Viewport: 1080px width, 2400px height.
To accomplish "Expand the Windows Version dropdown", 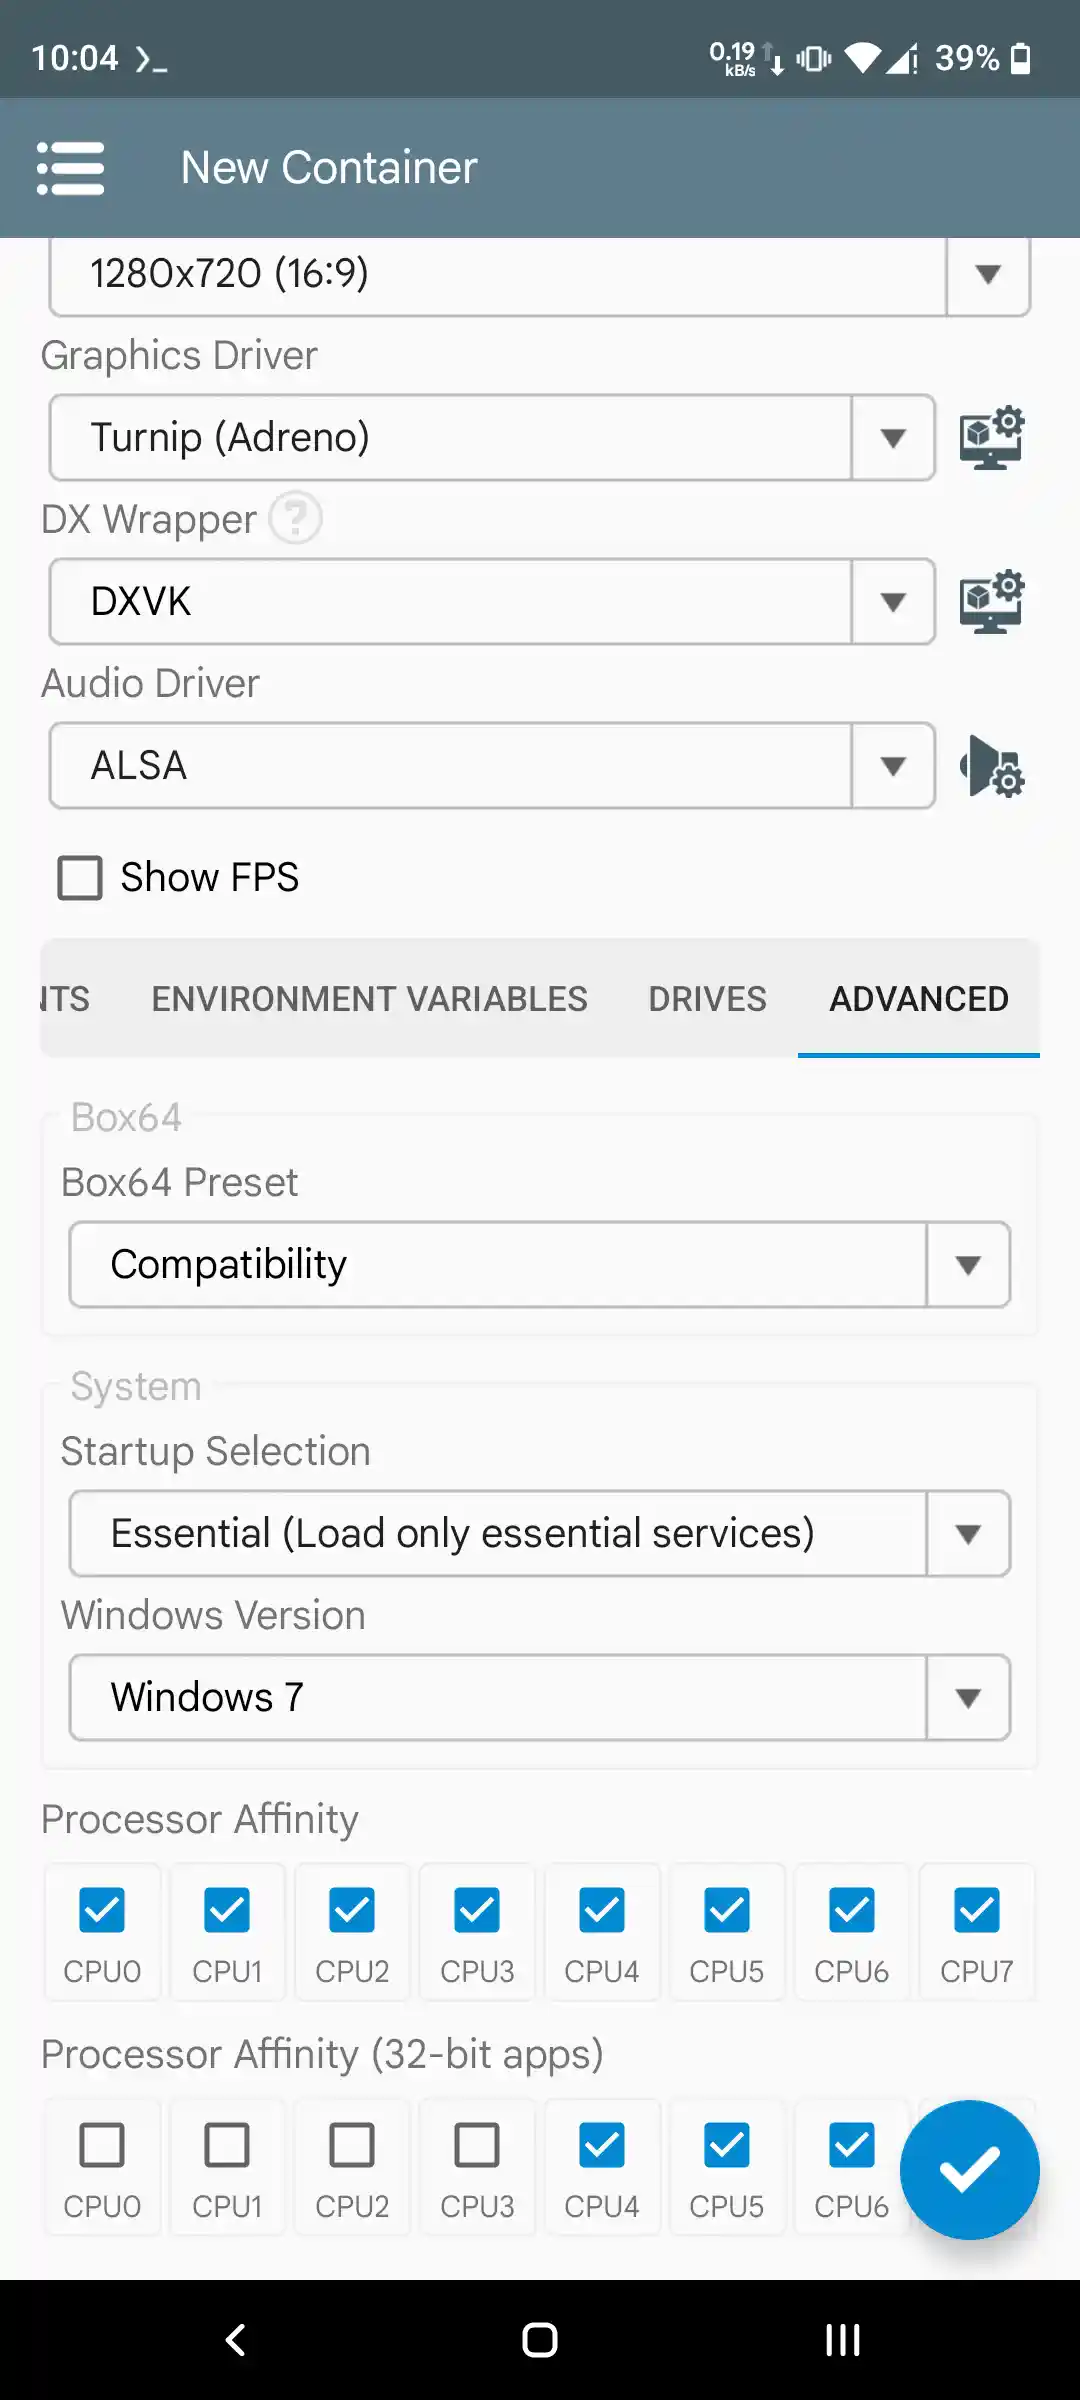I will 539,1698.
